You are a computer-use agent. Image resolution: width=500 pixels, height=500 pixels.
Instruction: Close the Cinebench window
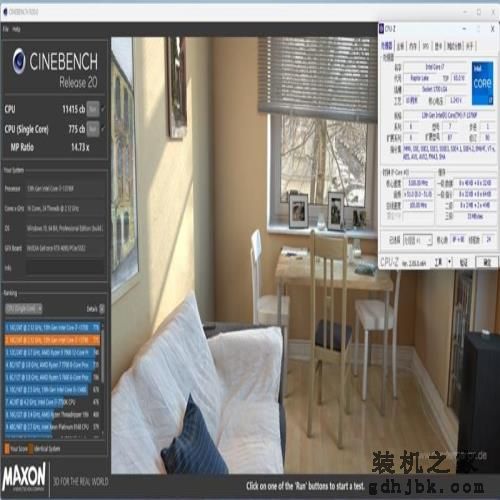(x=493, y=12)
